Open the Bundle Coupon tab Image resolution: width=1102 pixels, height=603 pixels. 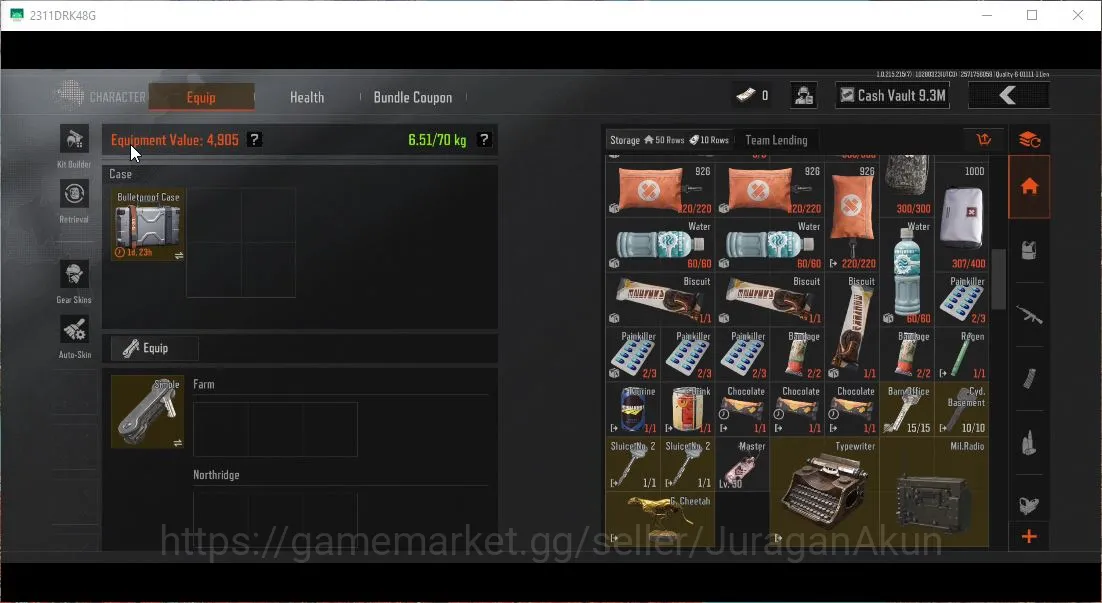413,97
